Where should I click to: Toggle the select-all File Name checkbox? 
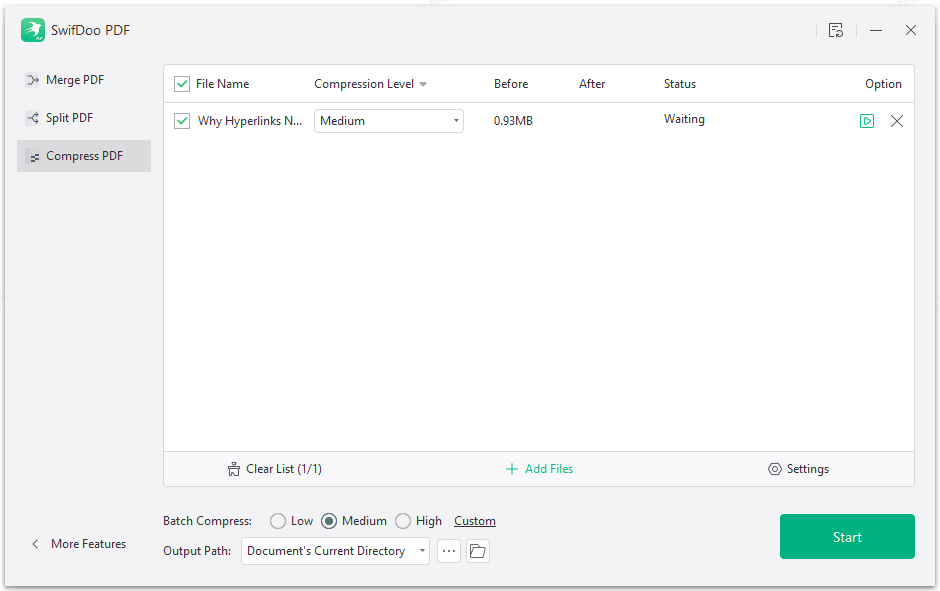pos(182,84)
